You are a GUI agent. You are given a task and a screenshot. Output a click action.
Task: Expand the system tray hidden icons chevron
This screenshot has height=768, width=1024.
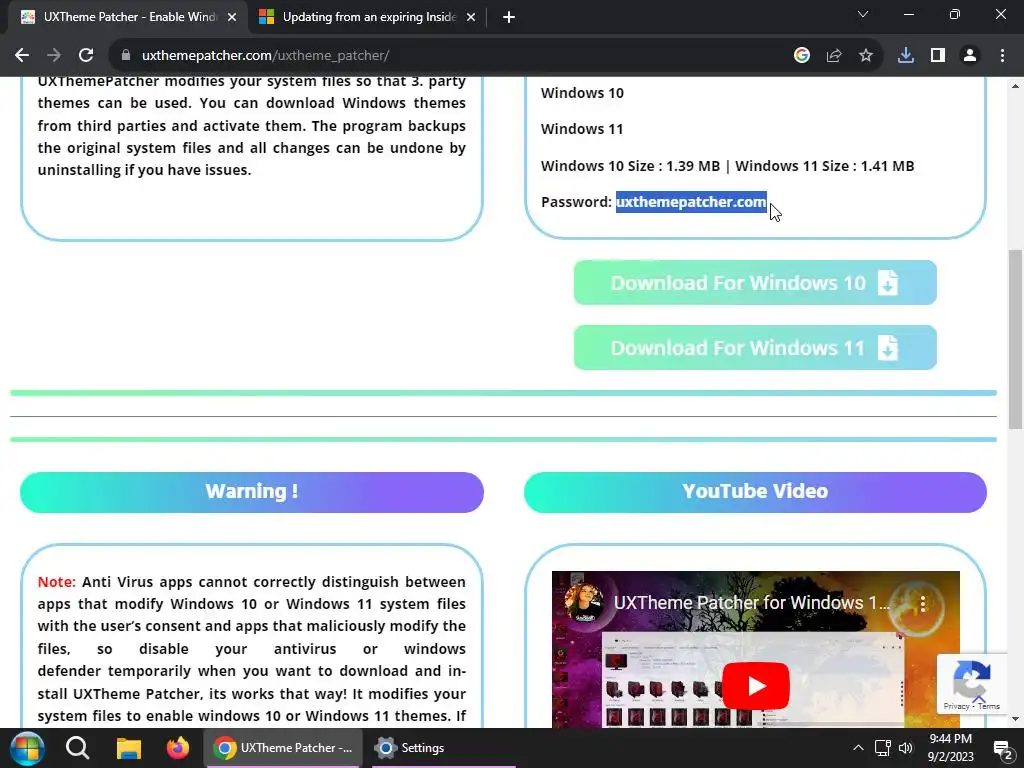[x=858, y=748]
